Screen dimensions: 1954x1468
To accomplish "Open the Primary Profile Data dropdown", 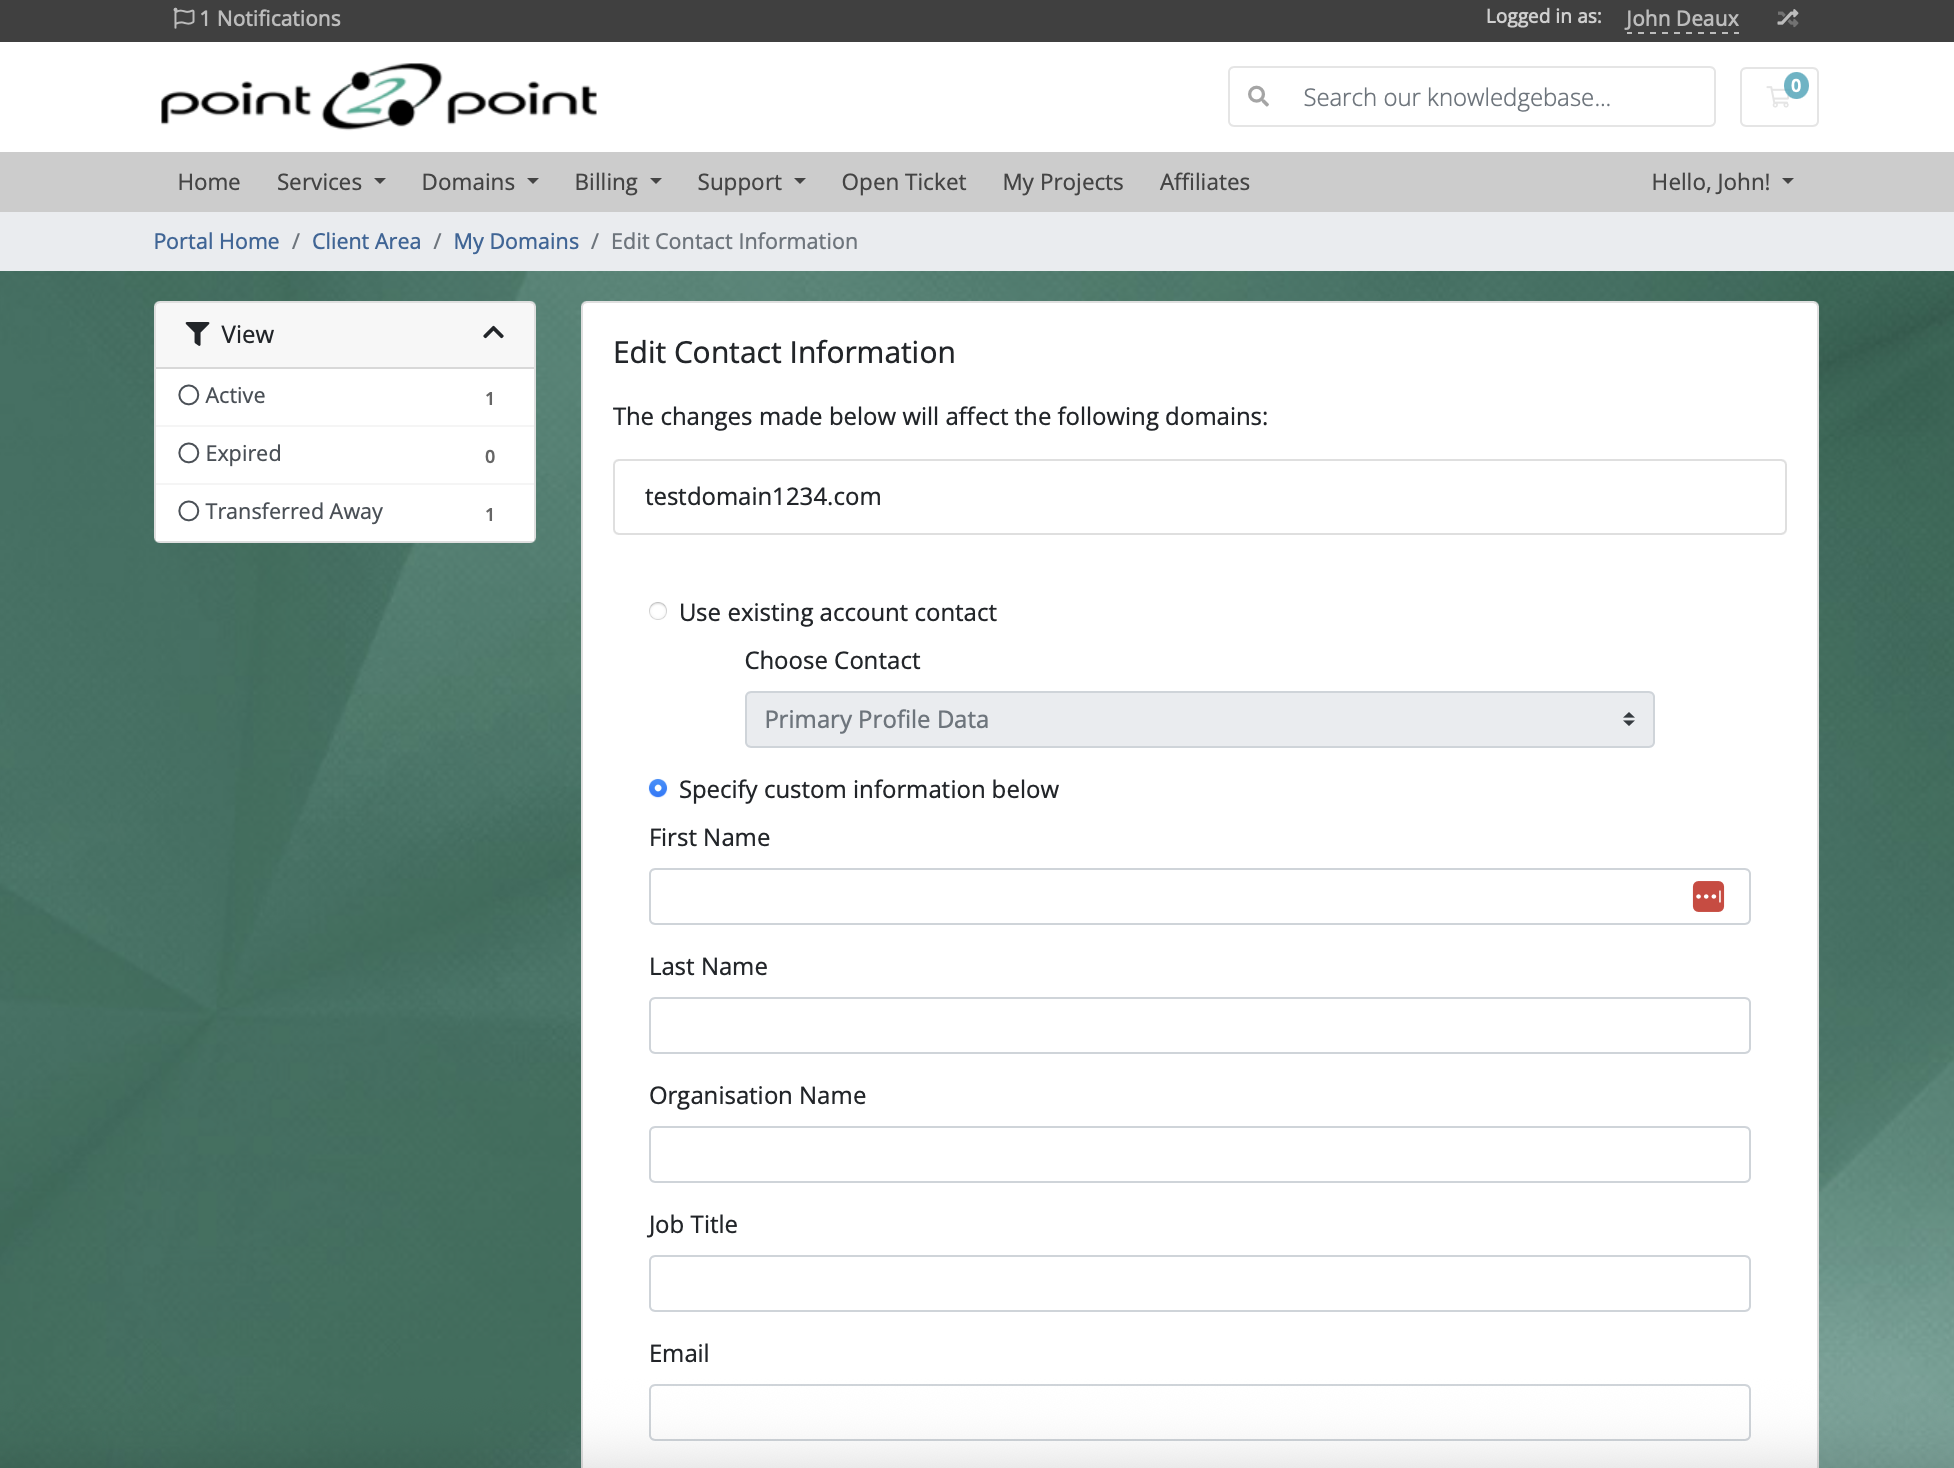I will pyautogui.click(x=1199, y=719).
